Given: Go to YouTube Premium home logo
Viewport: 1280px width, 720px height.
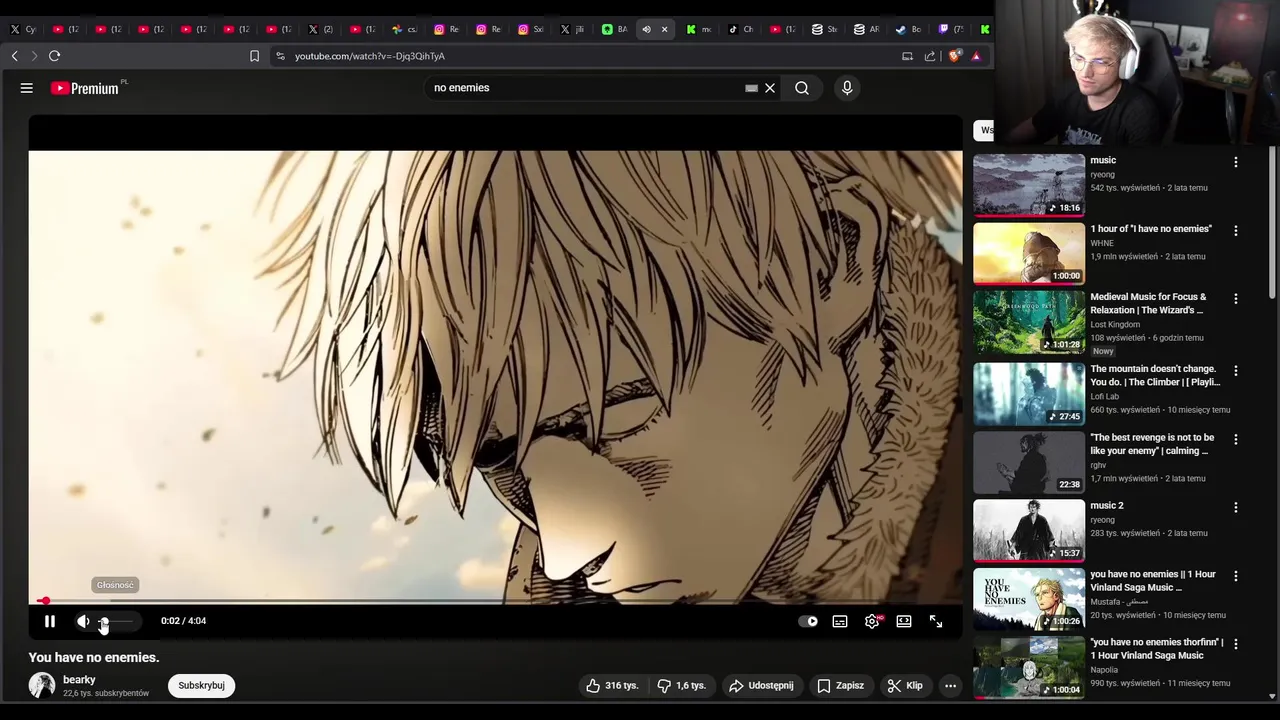Looking at the screenshot, I should pos(85,88).
